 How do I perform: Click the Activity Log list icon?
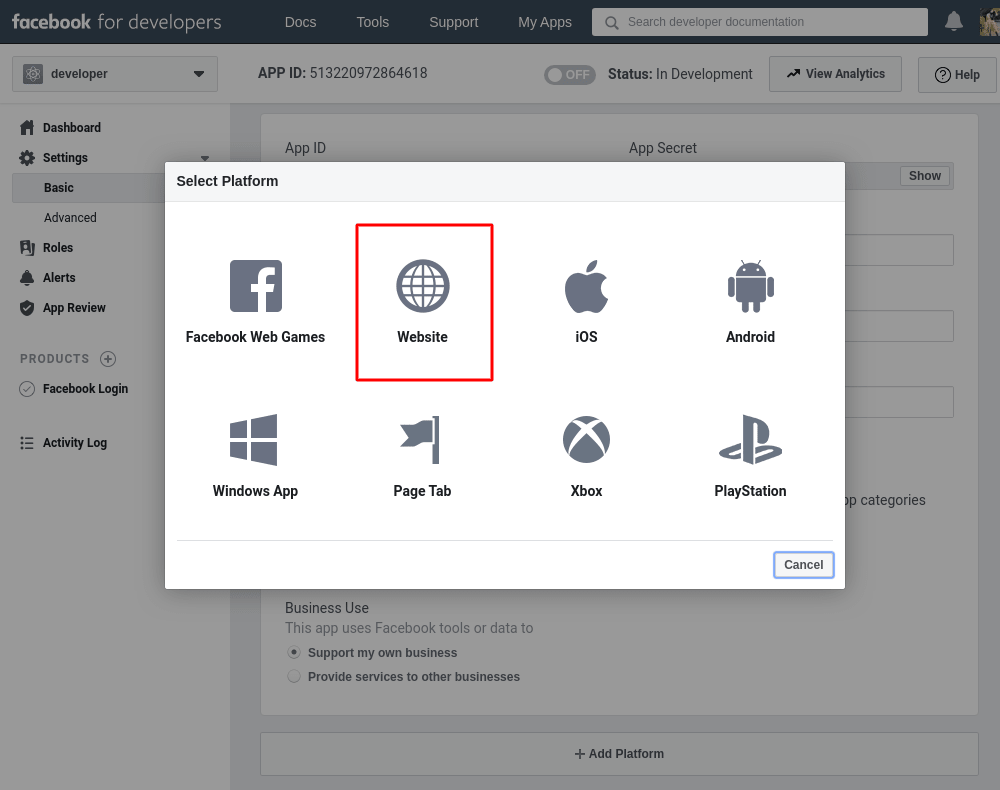(x=27, y=443)
